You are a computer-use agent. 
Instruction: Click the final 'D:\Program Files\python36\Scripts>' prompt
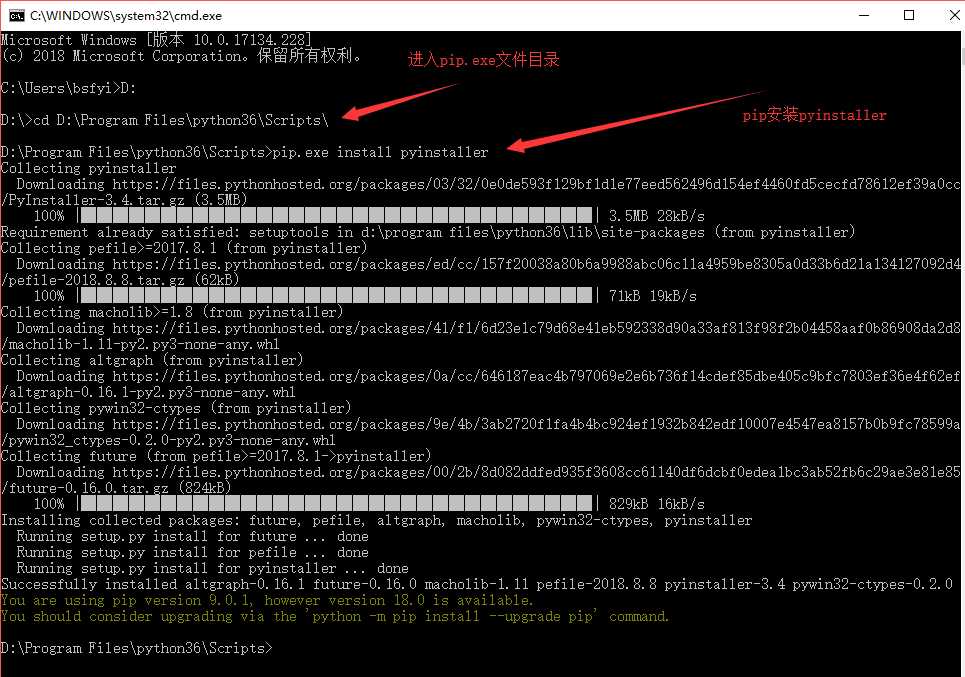(x=136, y=648)
